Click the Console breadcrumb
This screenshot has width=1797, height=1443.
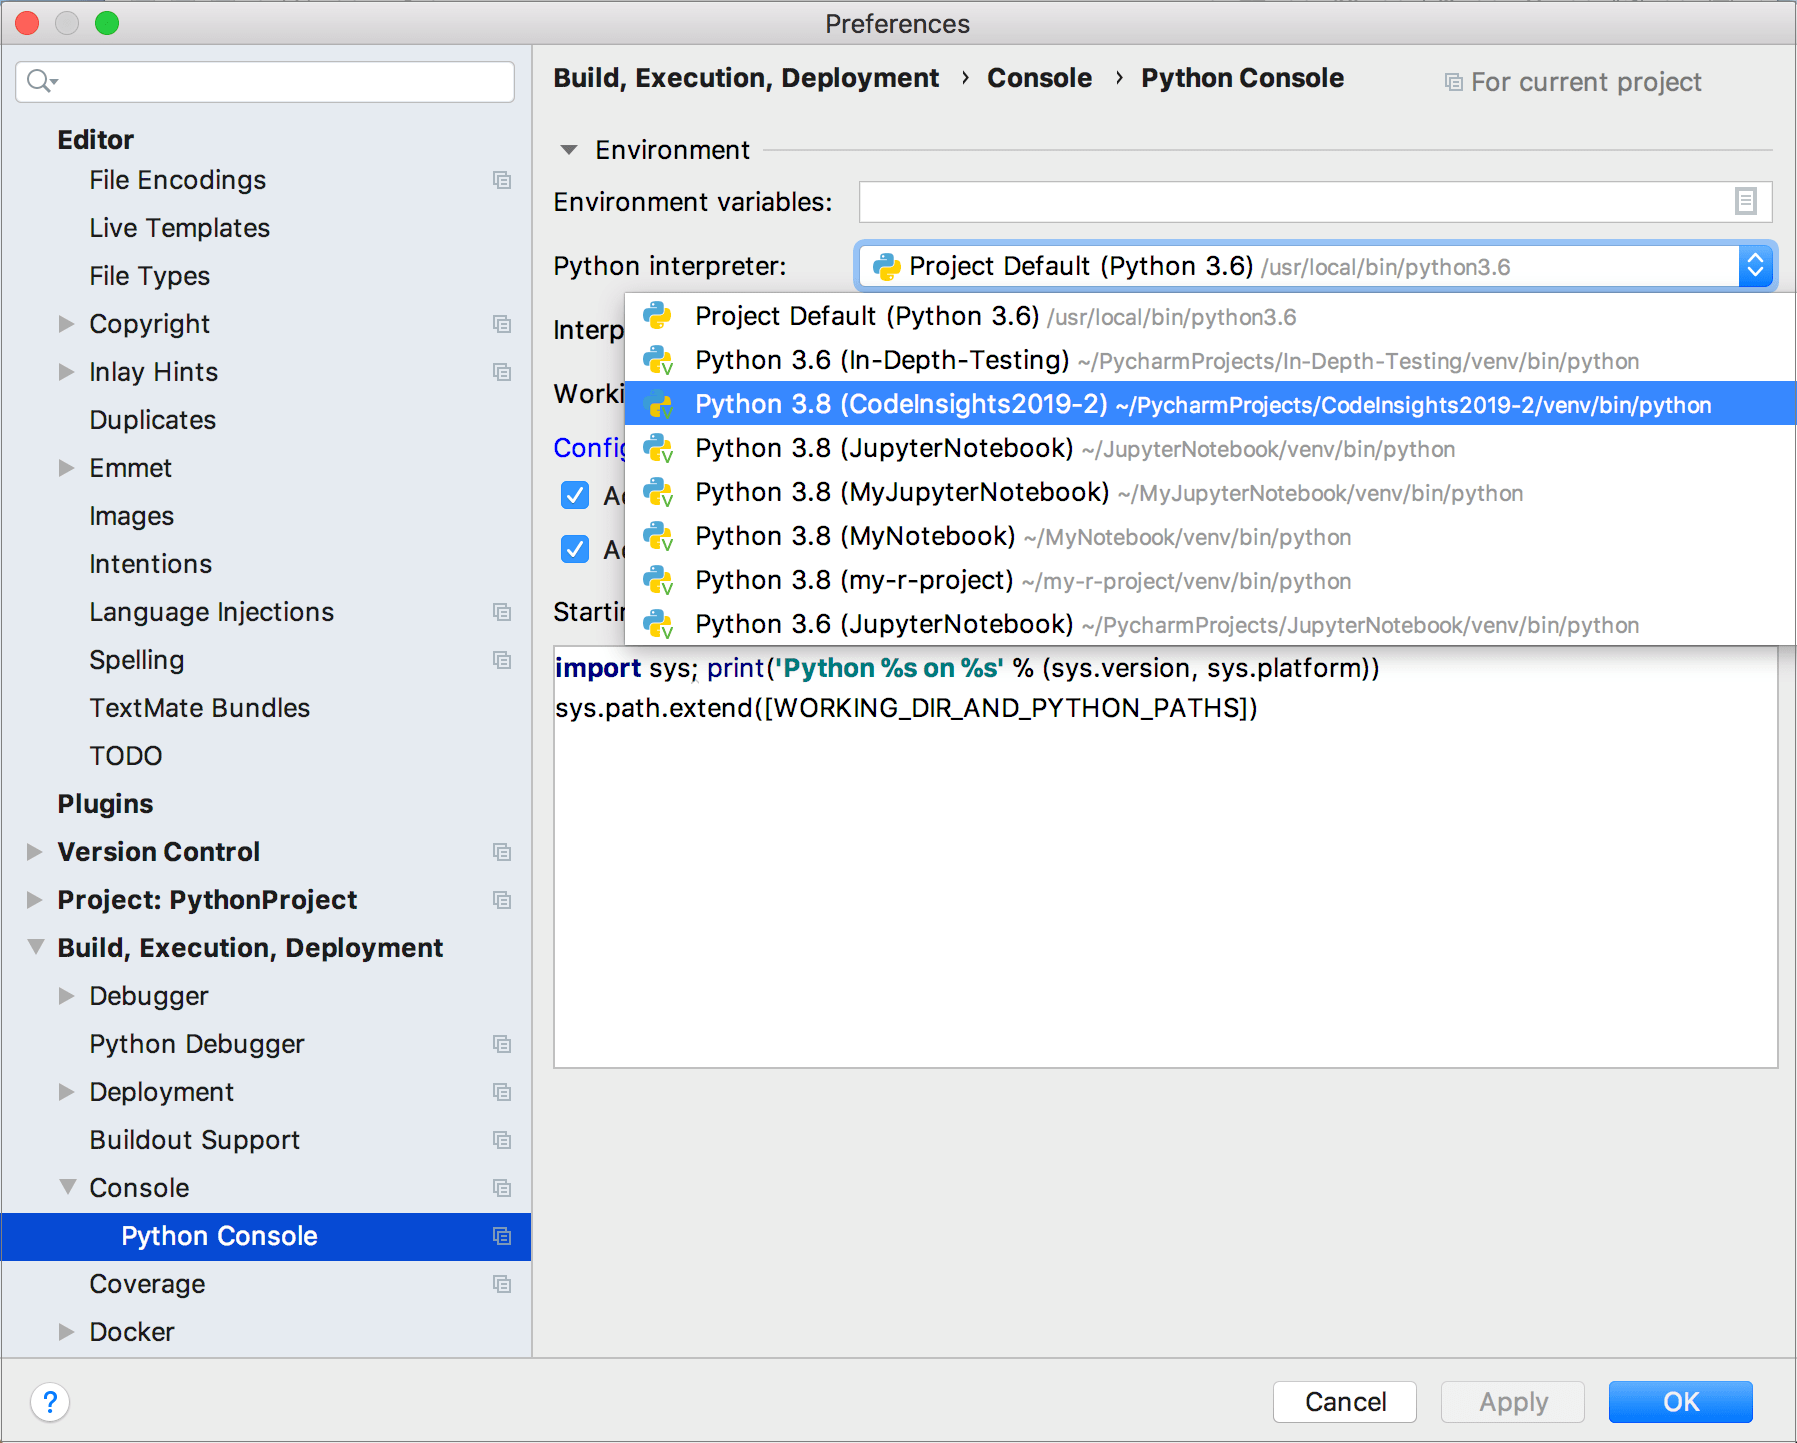1039,77
